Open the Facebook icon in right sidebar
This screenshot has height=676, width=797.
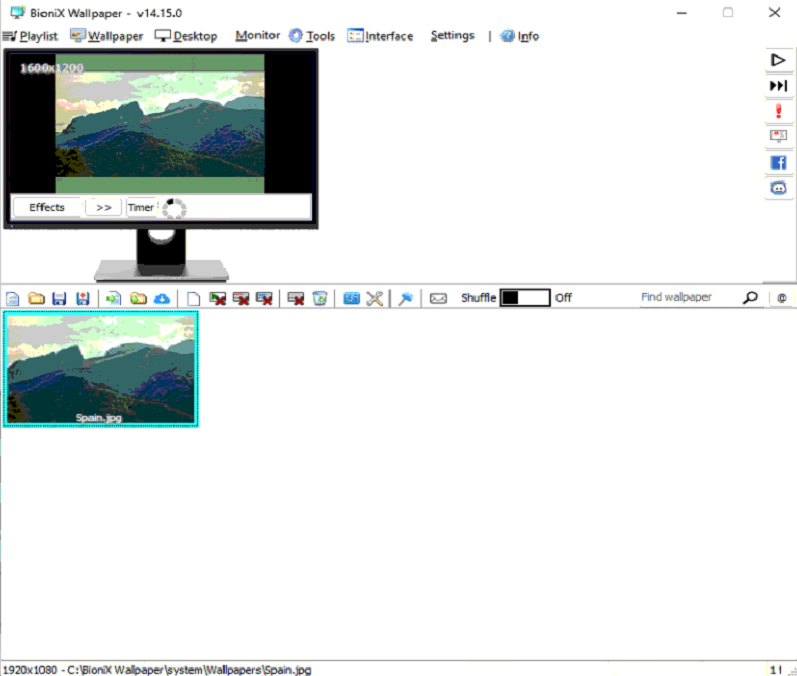tap(777, 162)
